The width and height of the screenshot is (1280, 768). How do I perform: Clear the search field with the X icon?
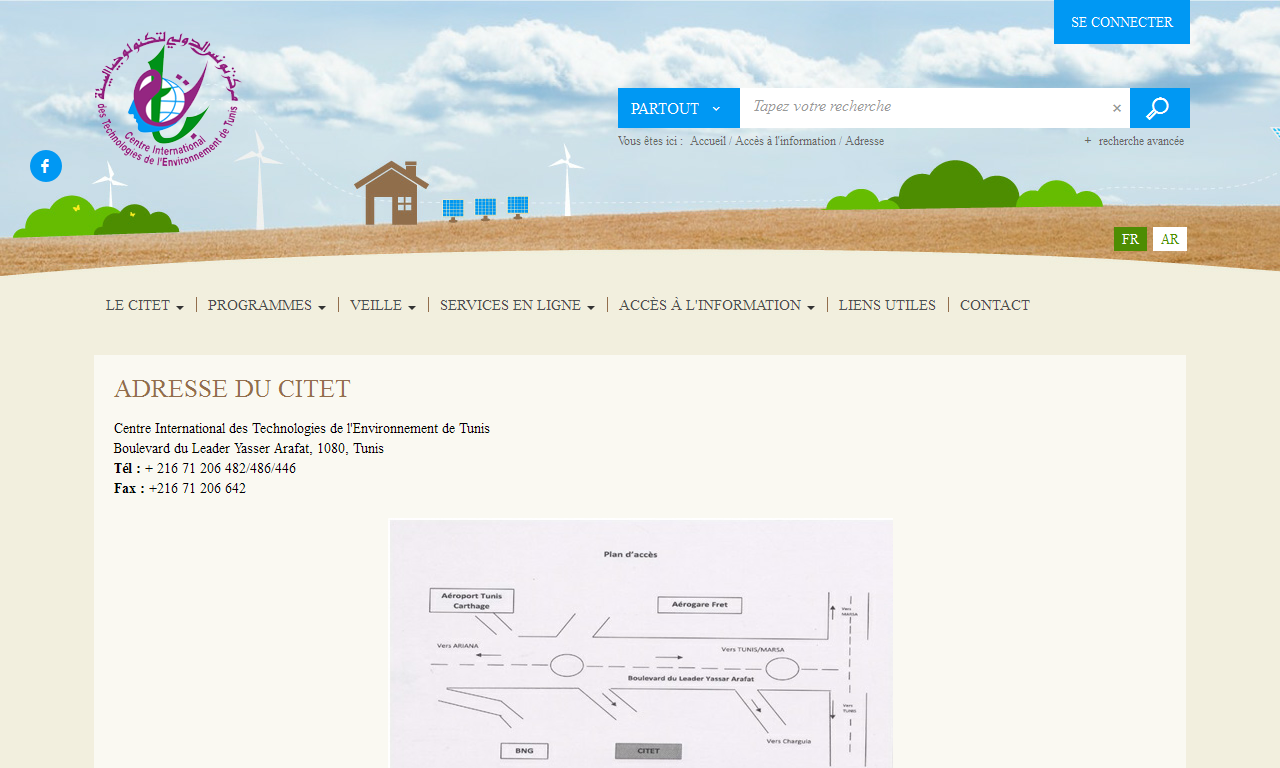(x=1117, y=108)
